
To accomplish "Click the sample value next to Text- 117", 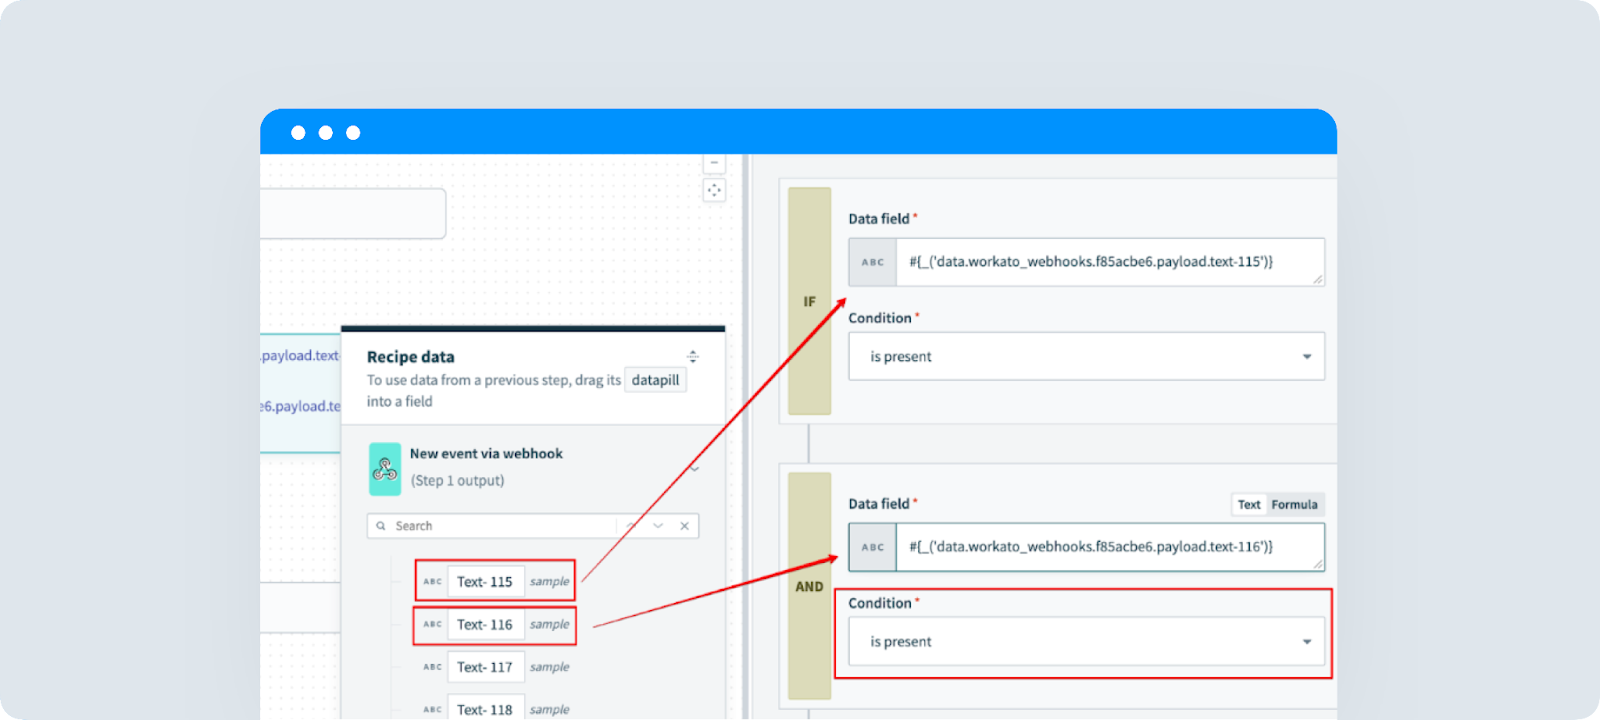I will pos(550,667).
